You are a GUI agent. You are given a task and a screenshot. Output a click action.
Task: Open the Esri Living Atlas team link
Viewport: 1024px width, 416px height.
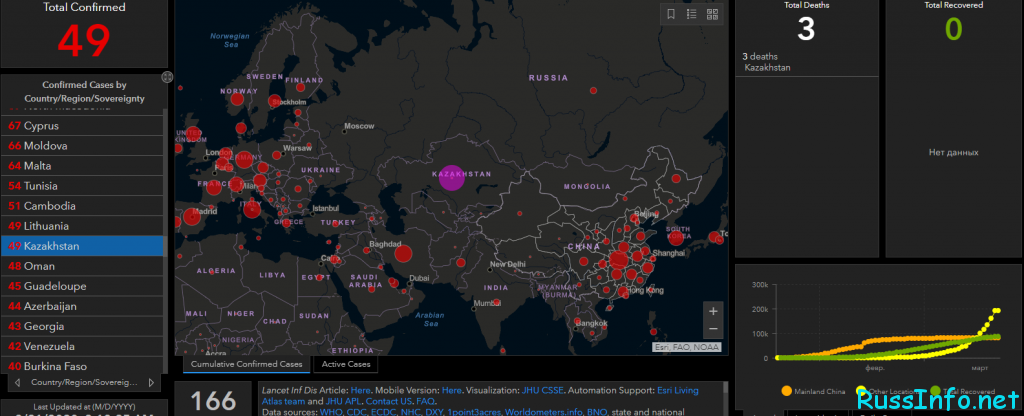pyautogui.click(x=678, y=391)
